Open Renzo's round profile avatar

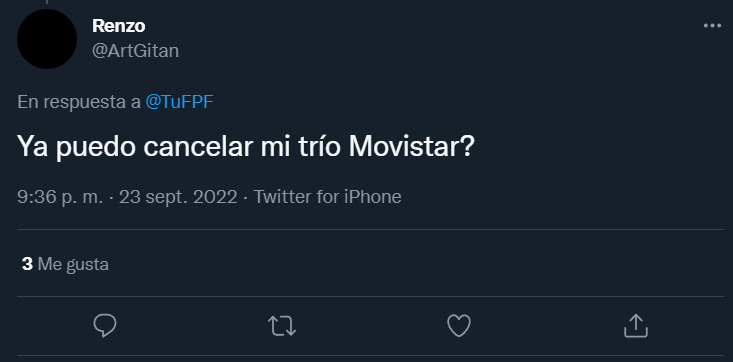pos(47,39)
